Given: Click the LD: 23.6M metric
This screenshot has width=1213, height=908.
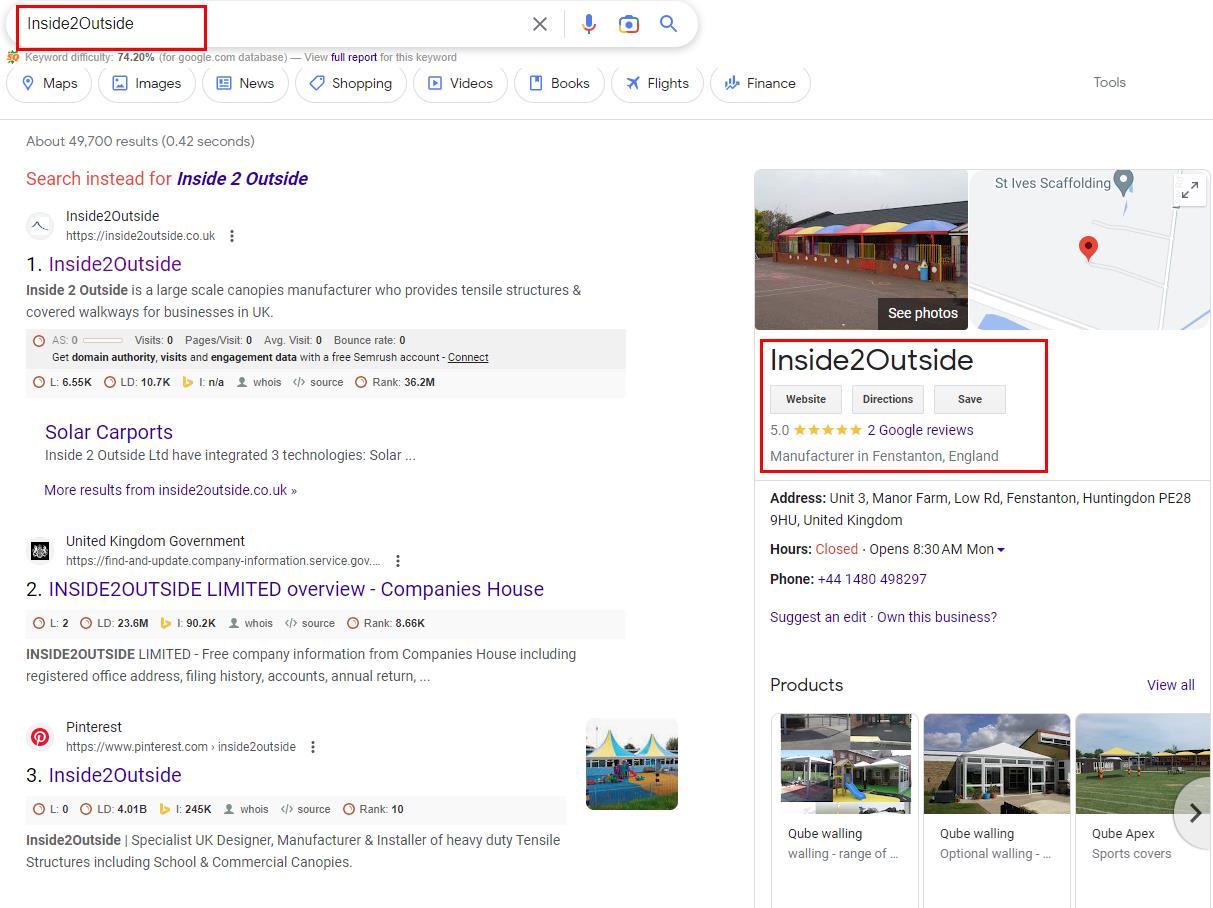Looking at the screenshot, I should tap(113, 623).
